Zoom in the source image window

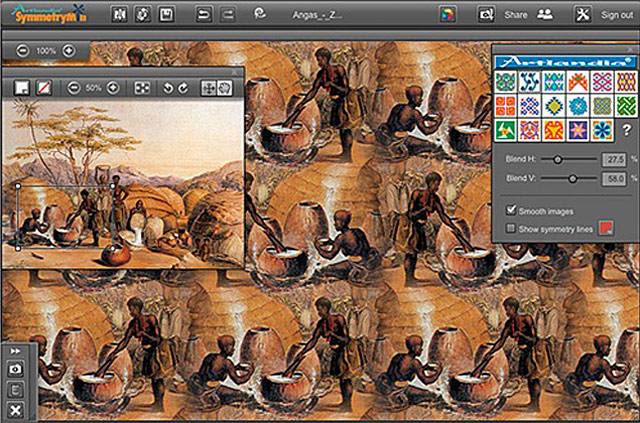113,88
